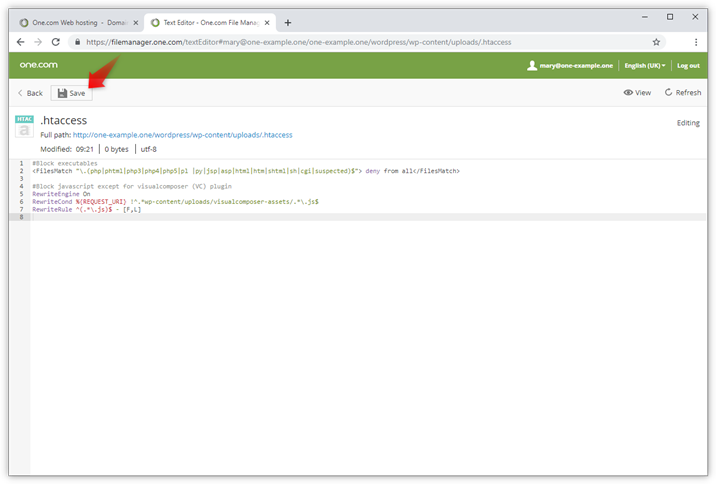The image size is (716, 484).
Task: Open the Chrome three-dot menu
Action: click(696, 42)
